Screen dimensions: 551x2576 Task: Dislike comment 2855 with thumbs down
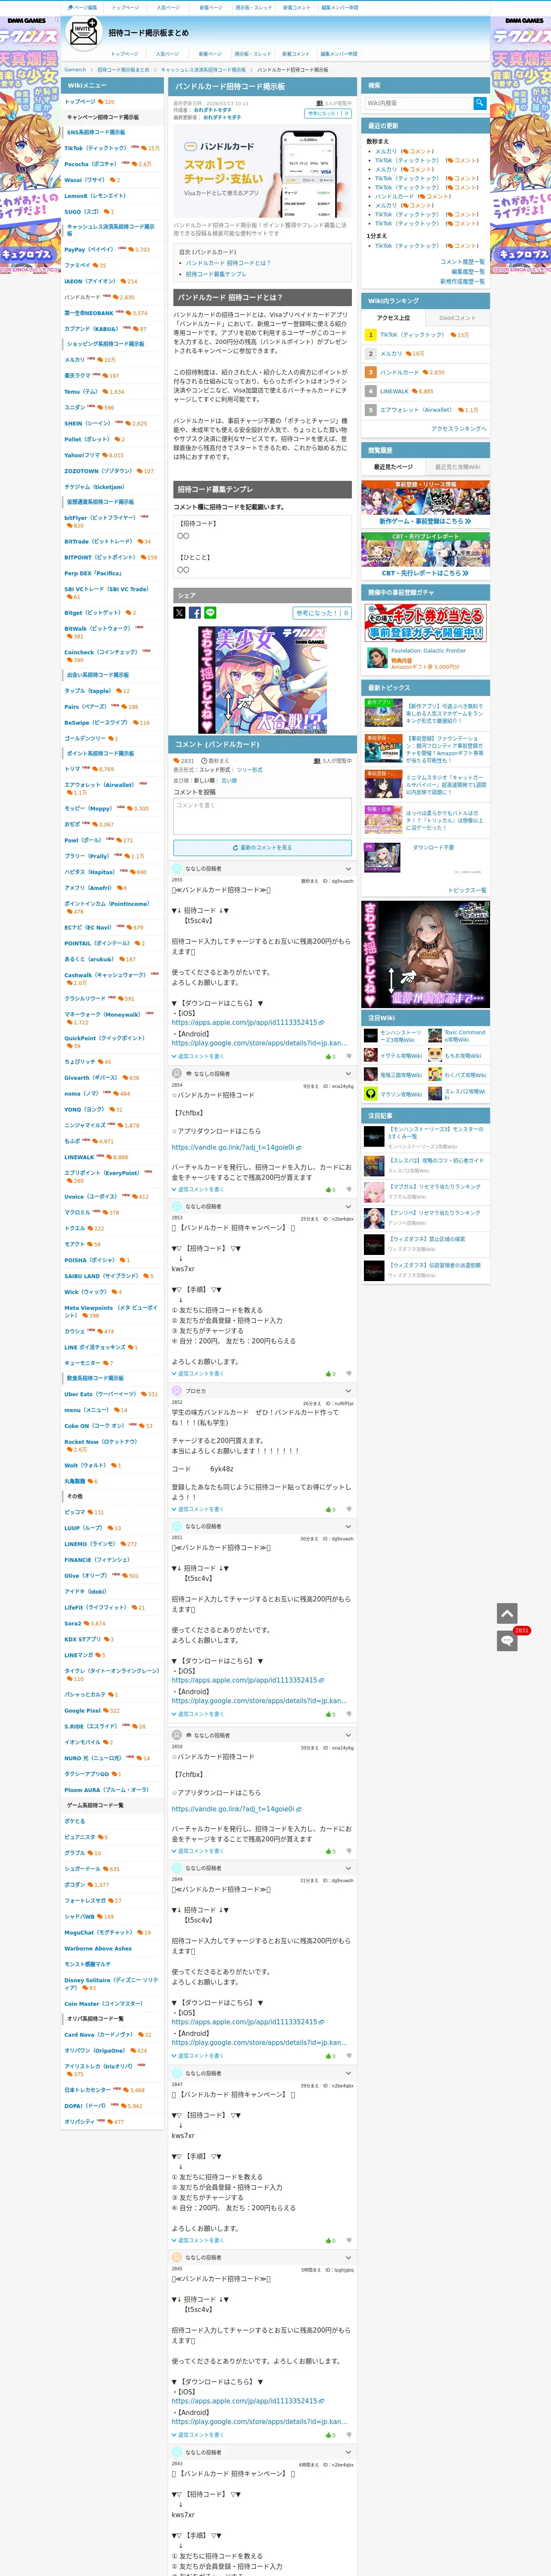348,1056
